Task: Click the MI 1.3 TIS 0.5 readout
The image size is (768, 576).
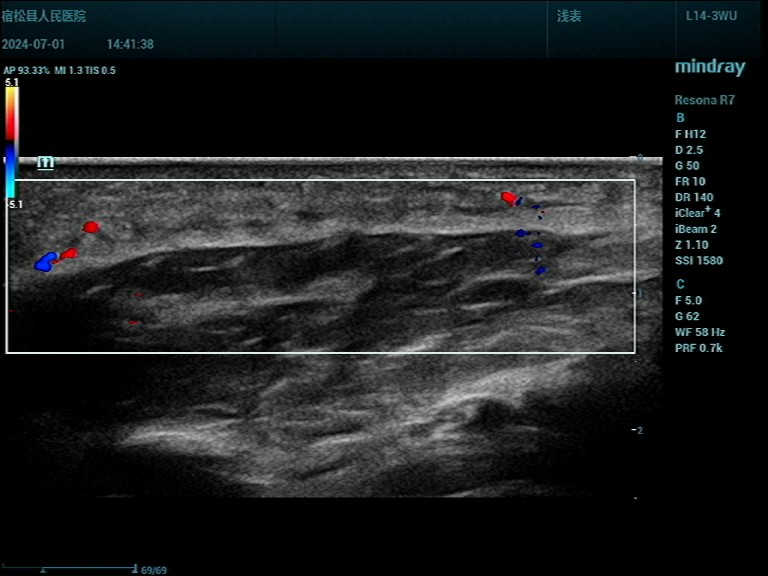Action: coord(85,71)
